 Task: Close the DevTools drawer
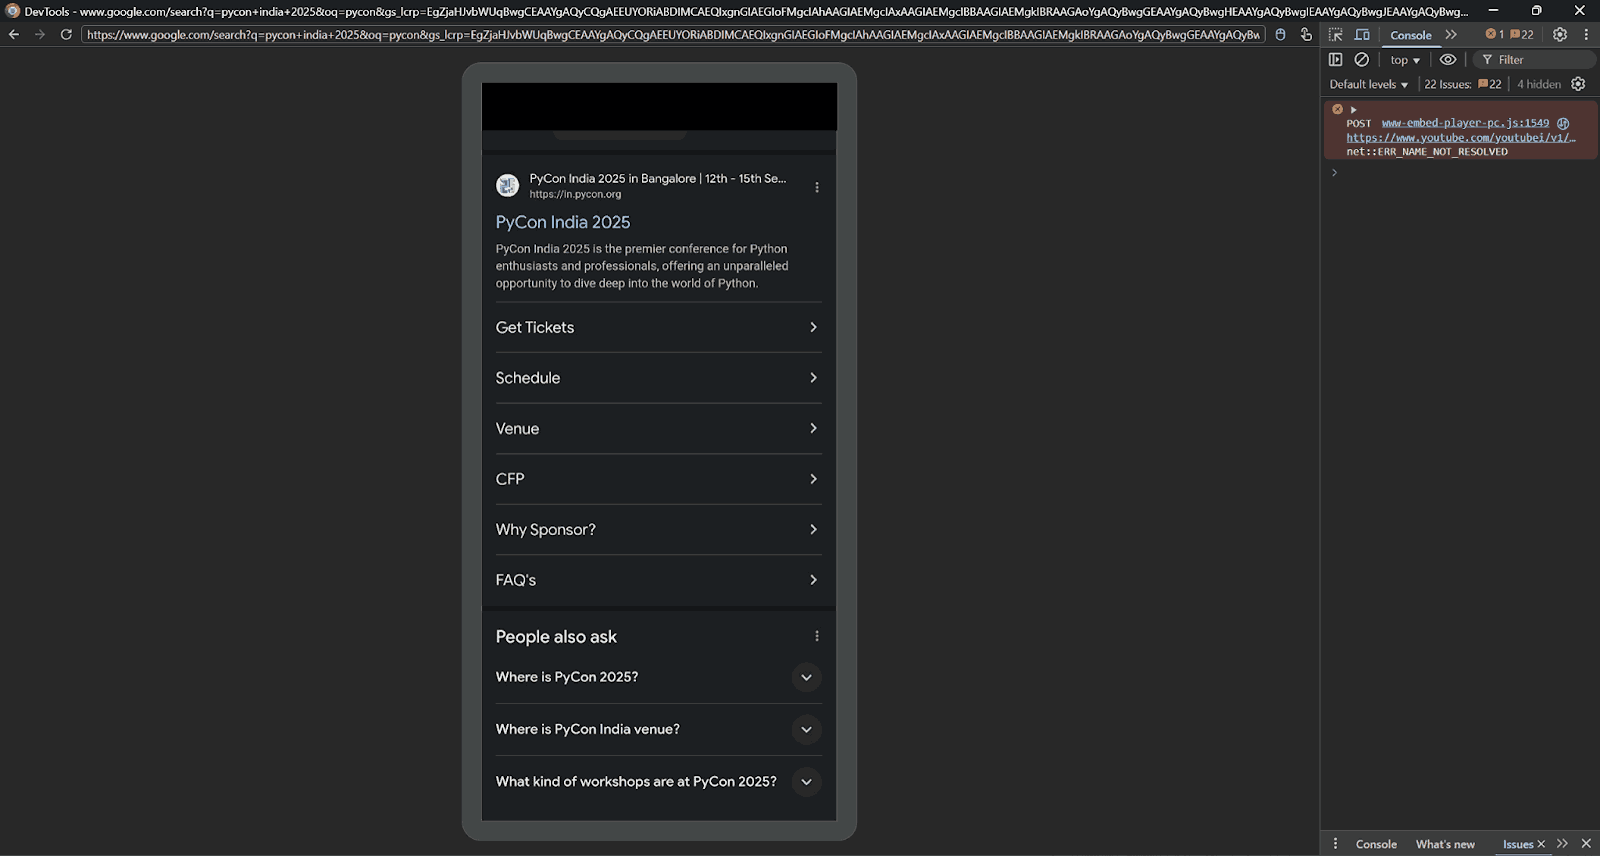pos(1586,844)
